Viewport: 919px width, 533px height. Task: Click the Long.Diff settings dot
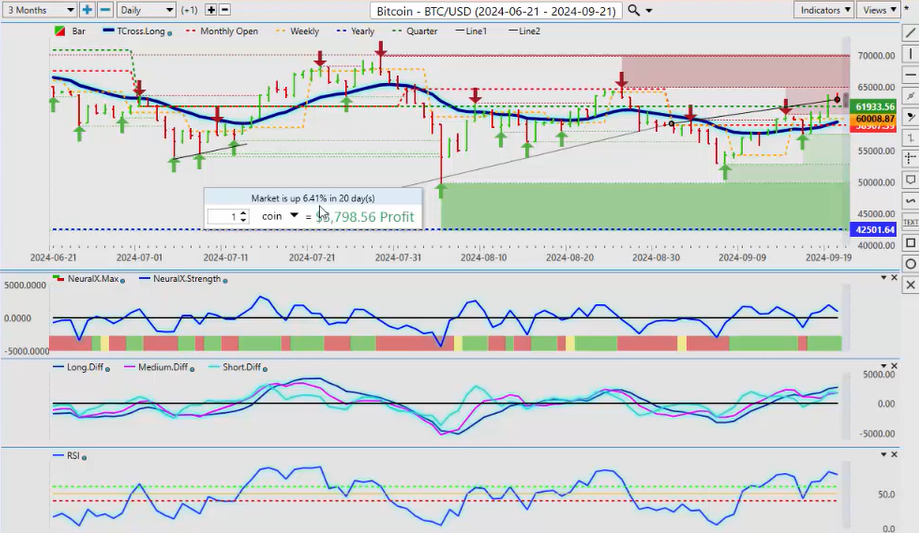[x=107, y=369]
